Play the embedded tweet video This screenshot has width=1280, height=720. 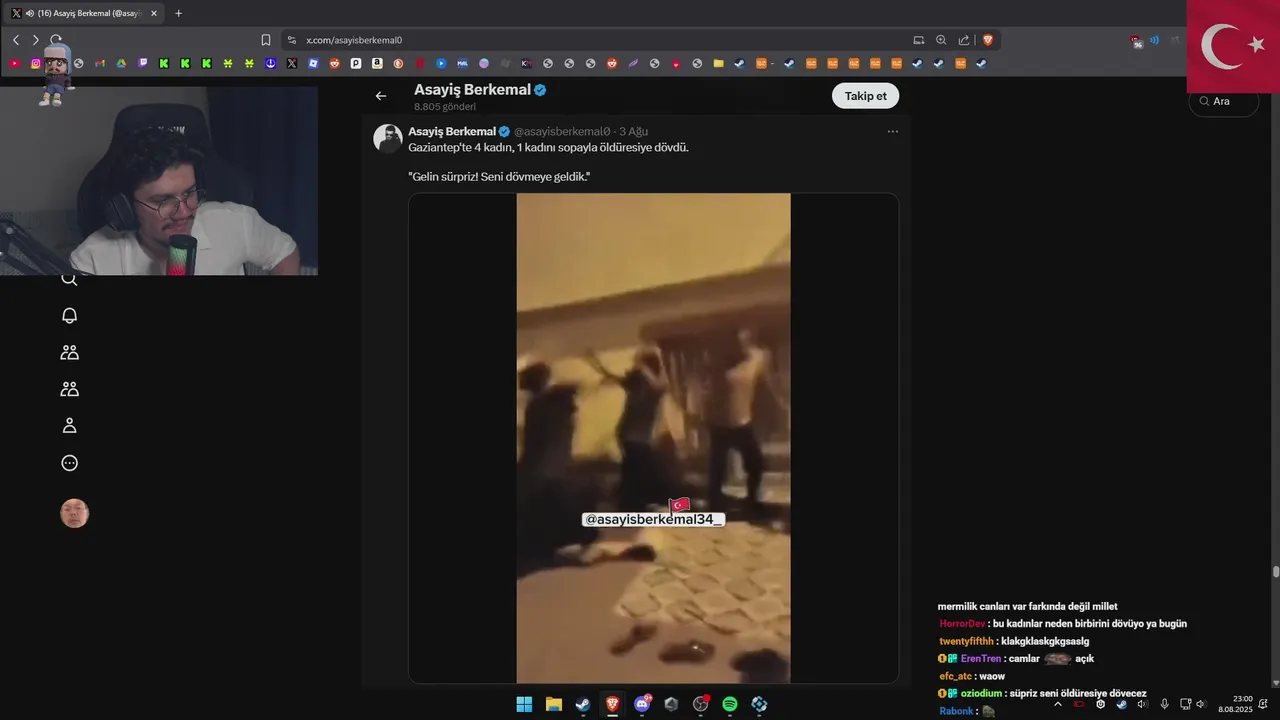(x=653, y=438)
